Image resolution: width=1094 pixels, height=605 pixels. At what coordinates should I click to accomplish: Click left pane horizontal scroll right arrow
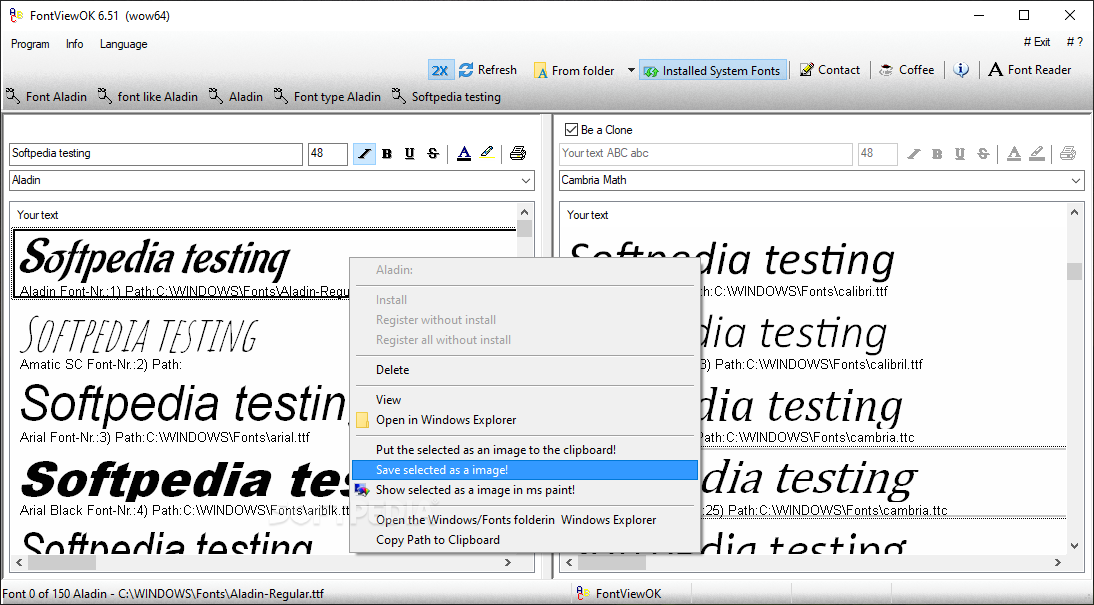[508, 562]
